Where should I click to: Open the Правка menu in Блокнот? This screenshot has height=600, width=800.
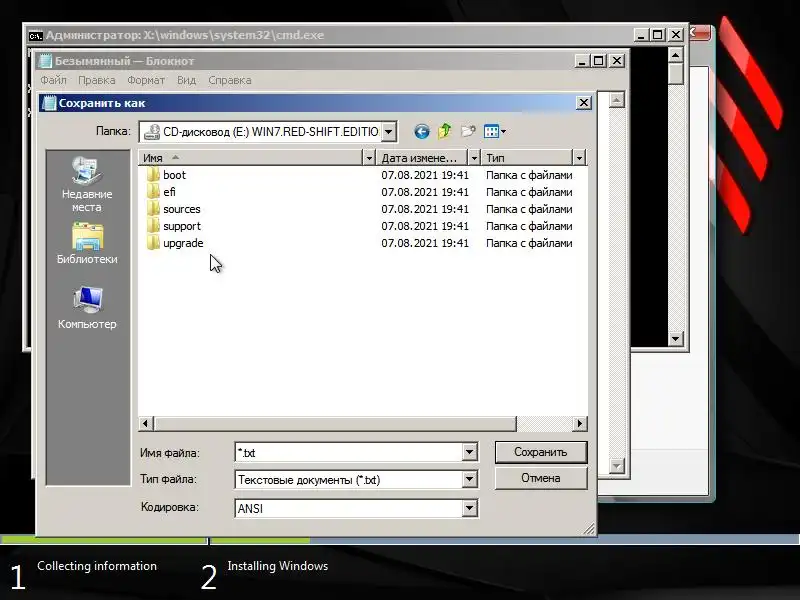tap(96, 80)
